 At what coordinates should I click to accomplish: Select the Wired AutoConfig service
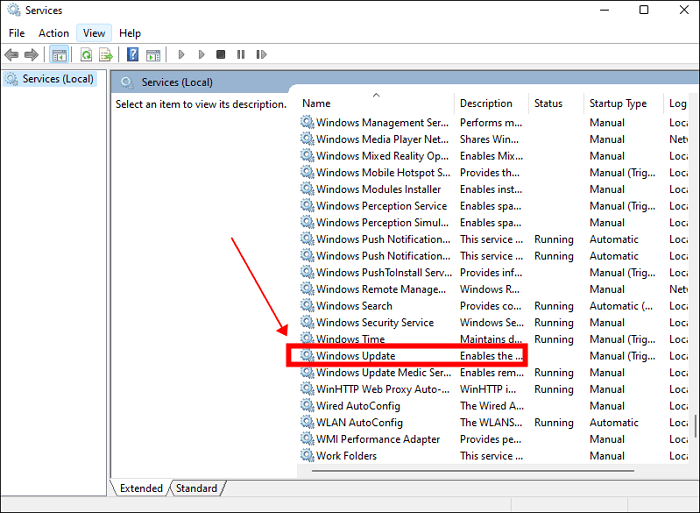click(x=493, y=406)
